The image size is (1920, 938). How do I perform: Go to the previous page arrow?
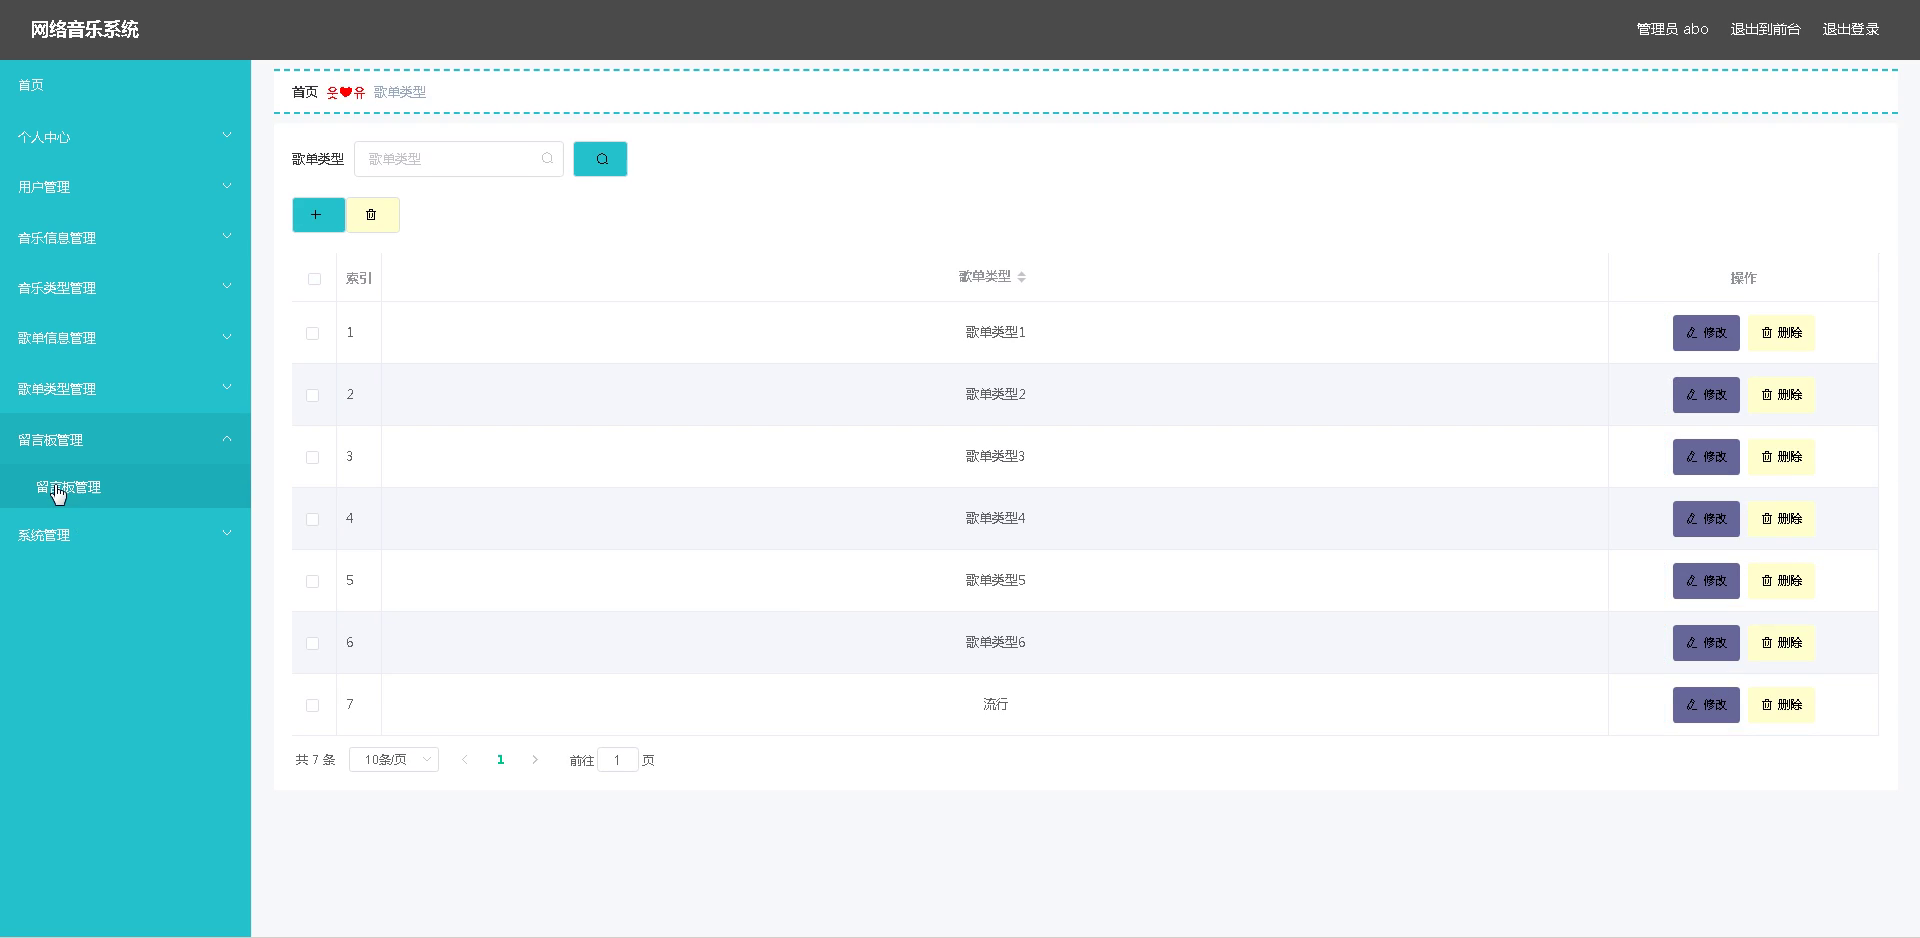[465, 760]
